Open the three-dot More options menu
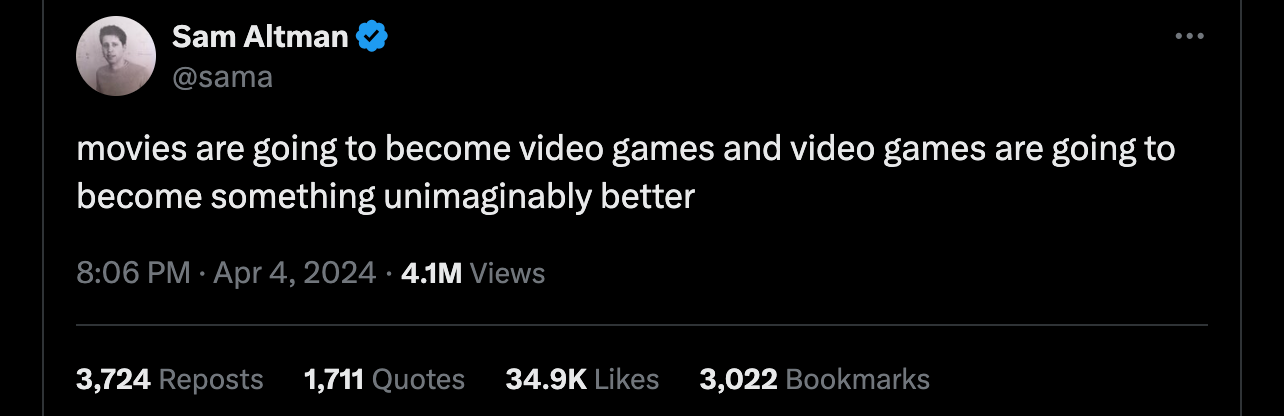 tap(1189, 38)
